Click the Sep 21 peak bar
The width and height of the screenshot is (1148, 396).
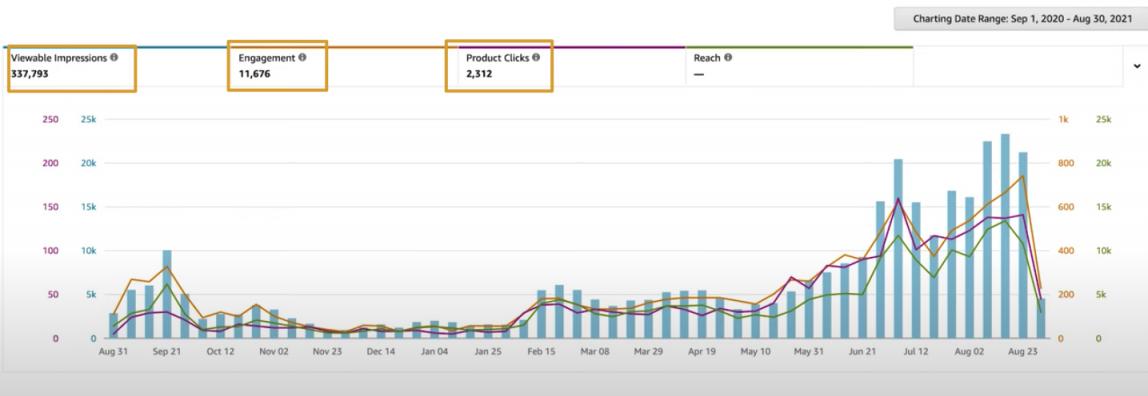coord(167,294)
